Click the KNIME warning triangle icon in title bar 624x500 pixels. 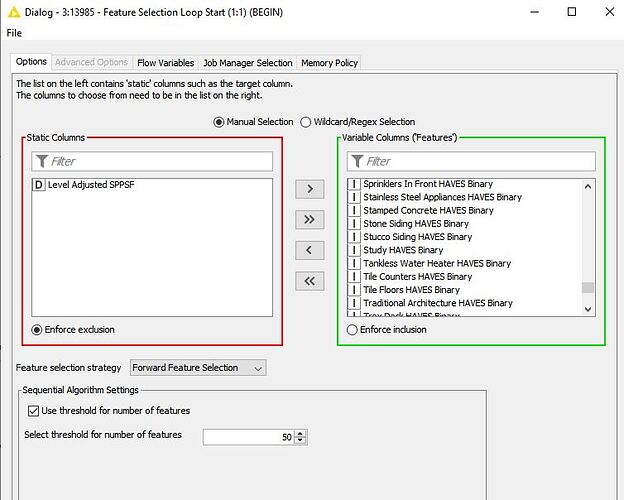point(14,12)
